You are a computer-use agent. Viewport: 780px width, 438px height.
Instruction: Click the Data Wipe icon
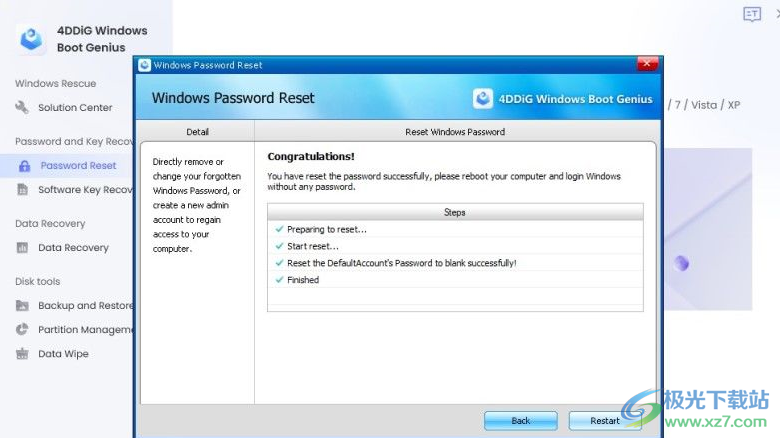(22, 353)
